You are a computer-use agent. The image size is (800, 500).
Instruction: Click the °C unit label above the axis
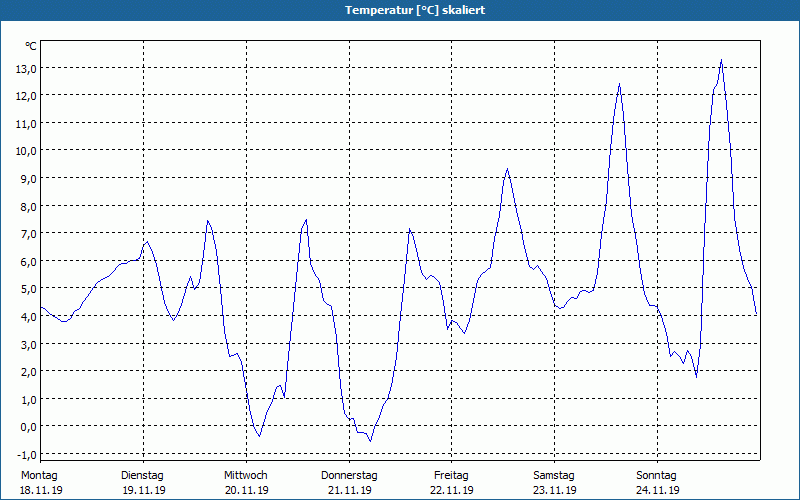[30, 46]
